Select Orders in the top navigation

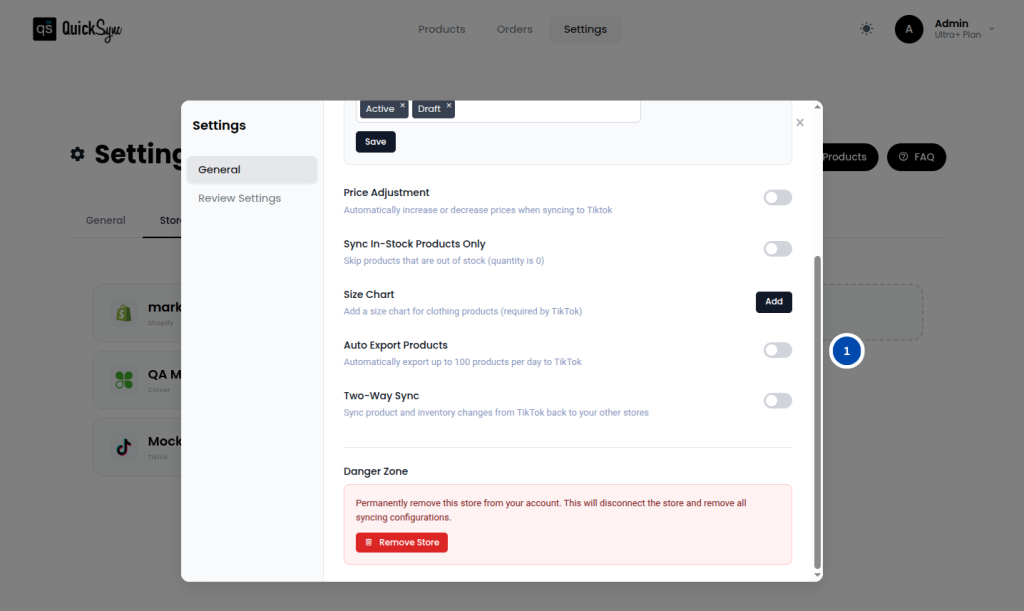[x=514, y=29]
